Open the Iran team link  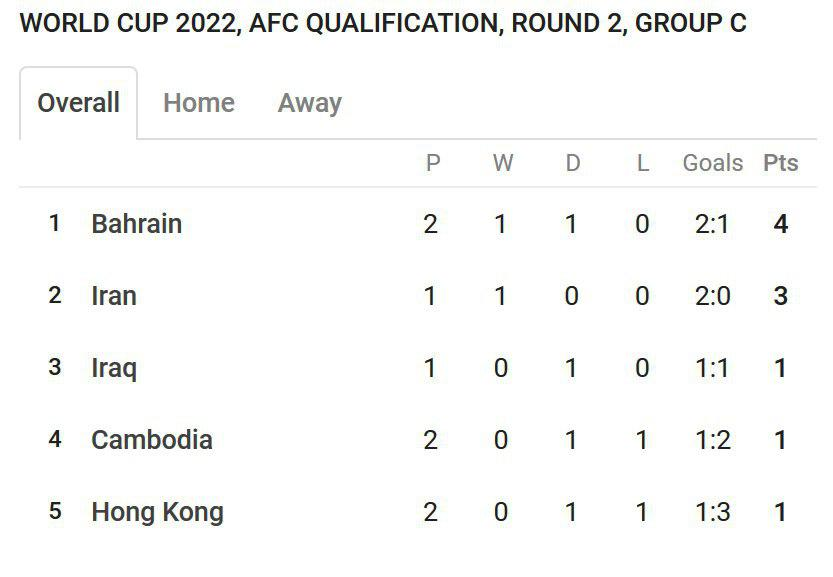coord(114,296)
